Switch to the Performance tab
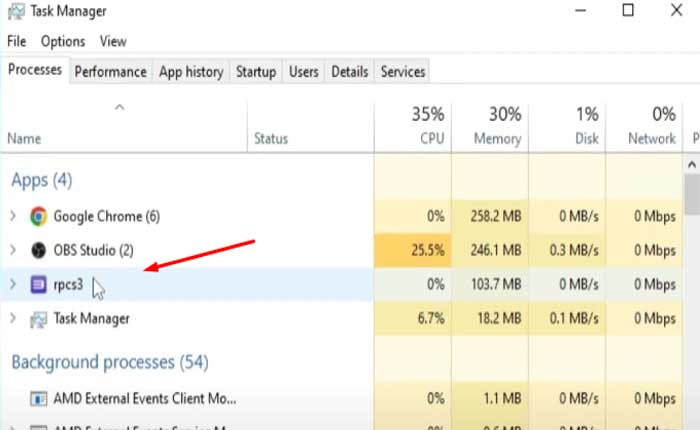 point(111,72)
